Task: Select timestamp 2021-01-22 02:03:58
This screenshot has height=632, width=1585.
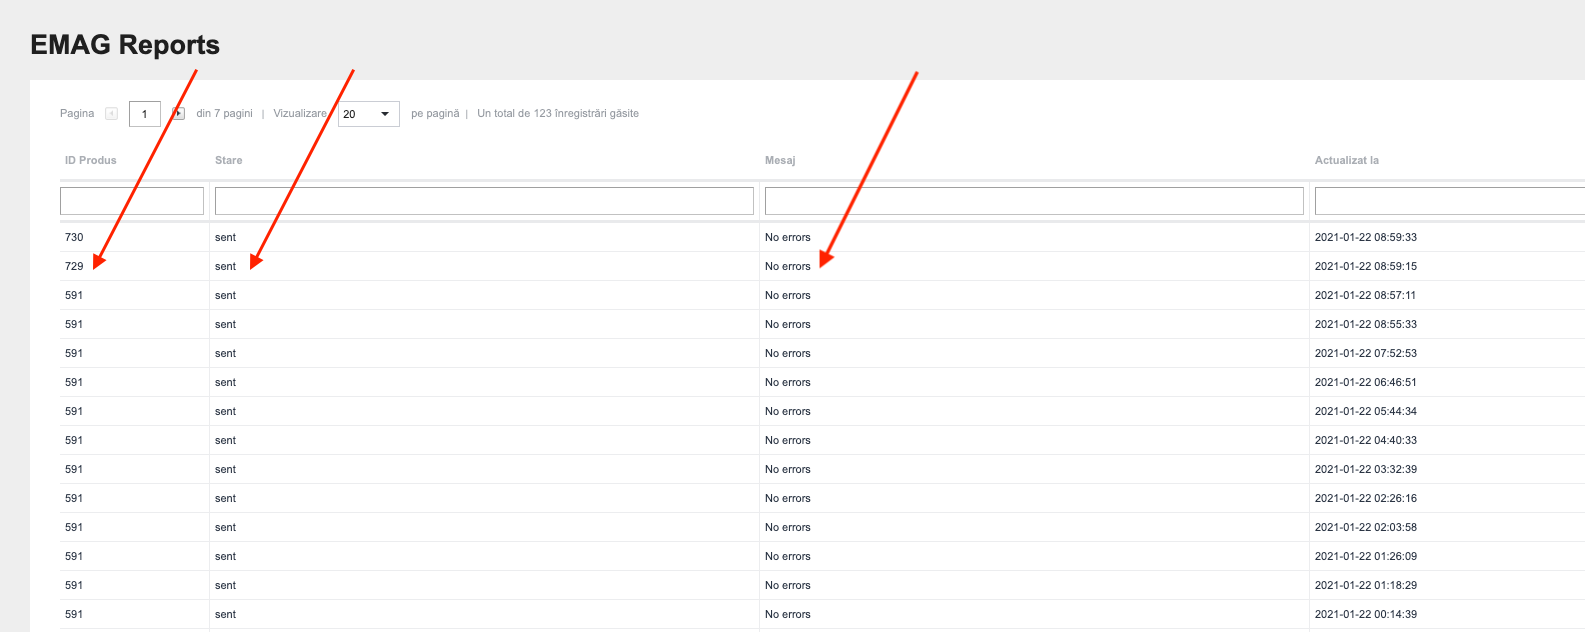Action: (x=1366, y=527)
